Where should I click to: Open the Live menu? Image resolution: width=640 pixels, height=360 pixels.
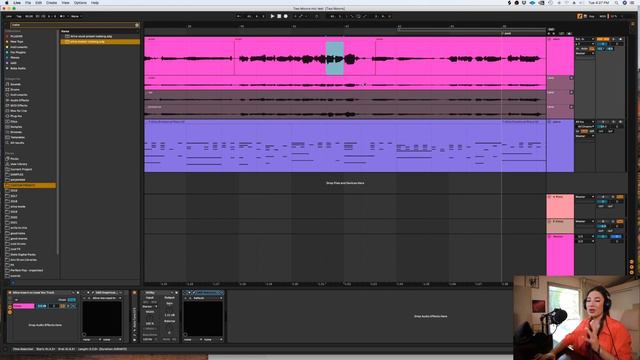click(17, 3)
